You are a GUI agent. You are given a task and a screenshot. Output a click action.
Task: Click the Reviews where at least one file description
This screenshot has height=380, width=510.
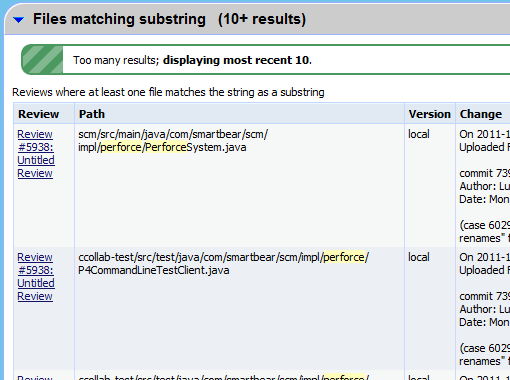pyautogui.click(x=168, y=92)
